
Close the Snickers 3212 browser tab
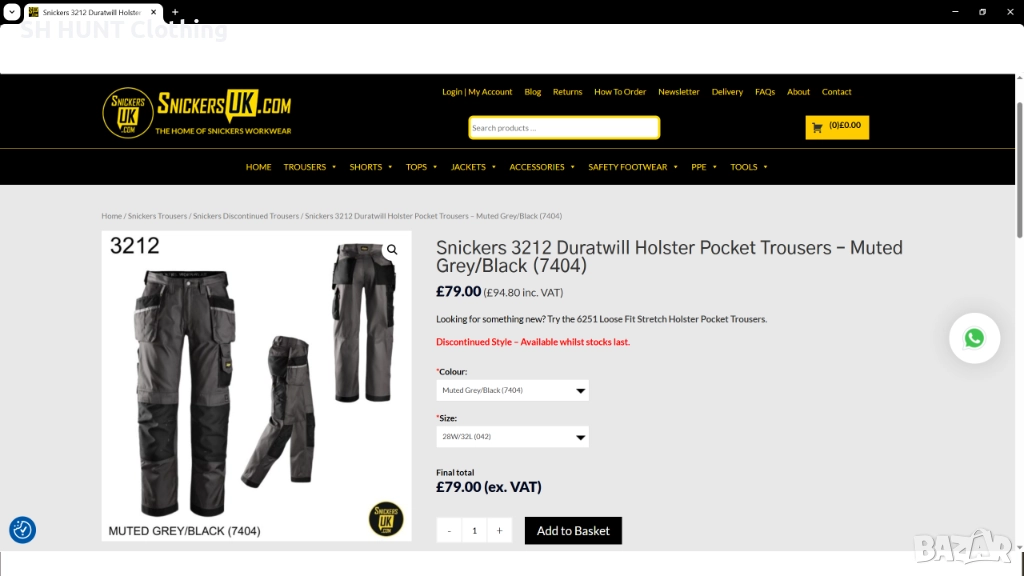153,12
